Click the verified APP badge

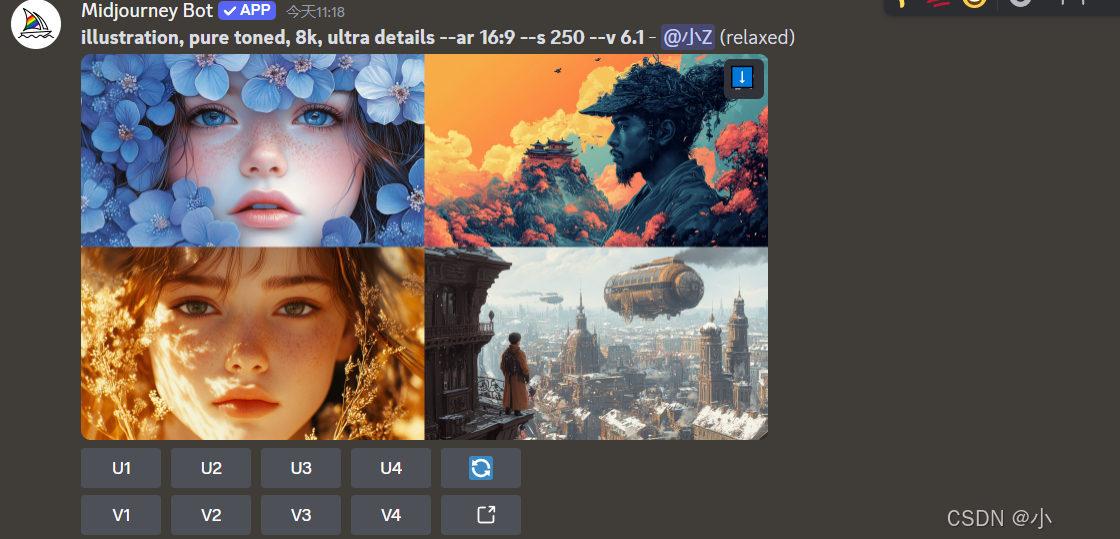tap(247, 11)
